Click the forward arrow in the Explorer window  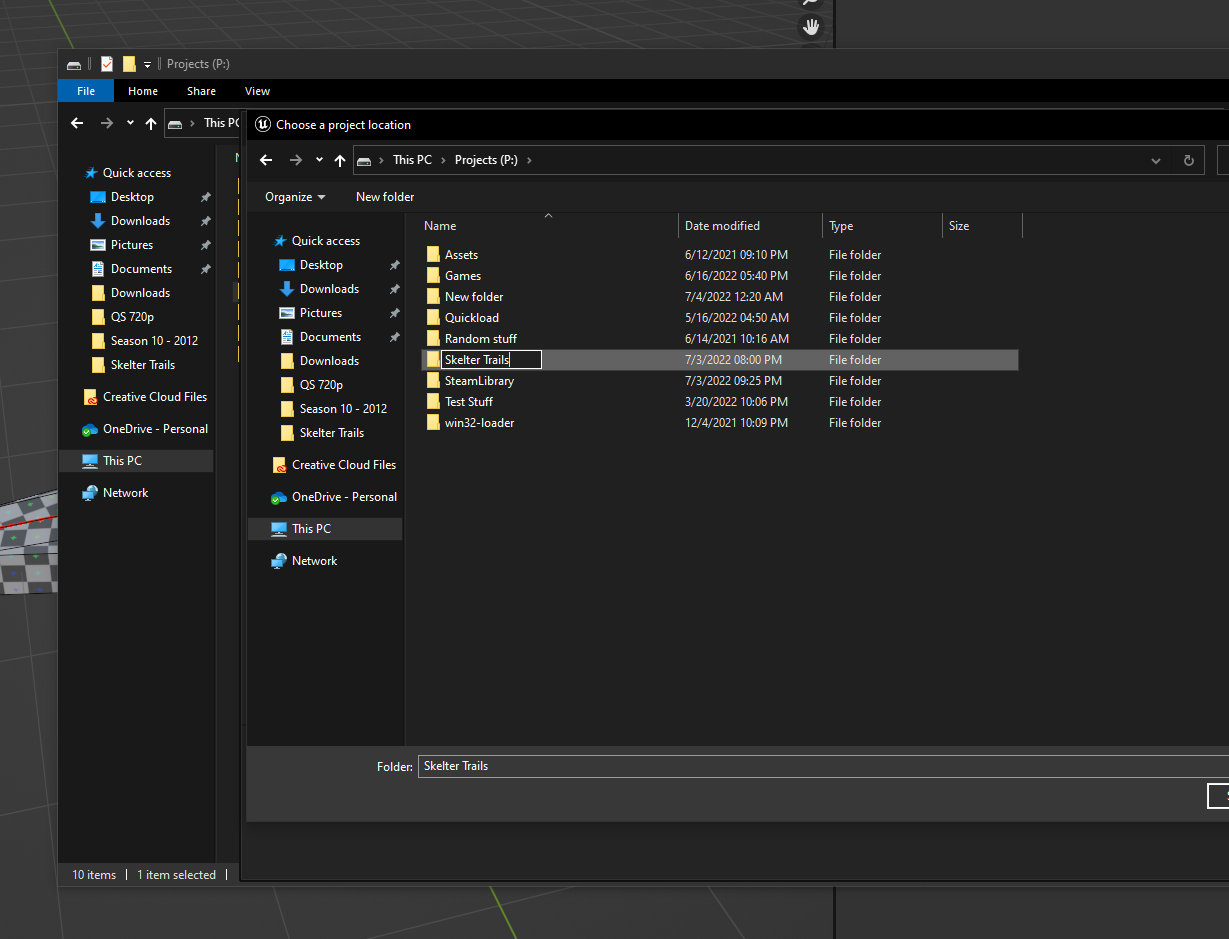point(107,124)
